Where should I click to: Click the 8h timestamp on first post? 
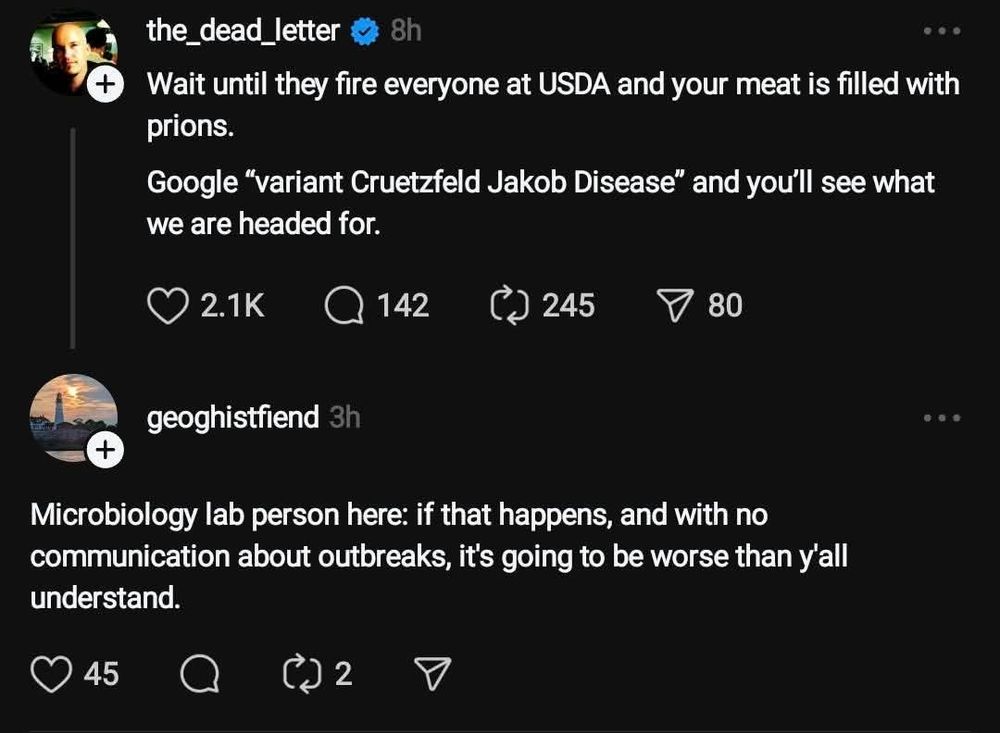pyautogui.click(x=405, y=32)
